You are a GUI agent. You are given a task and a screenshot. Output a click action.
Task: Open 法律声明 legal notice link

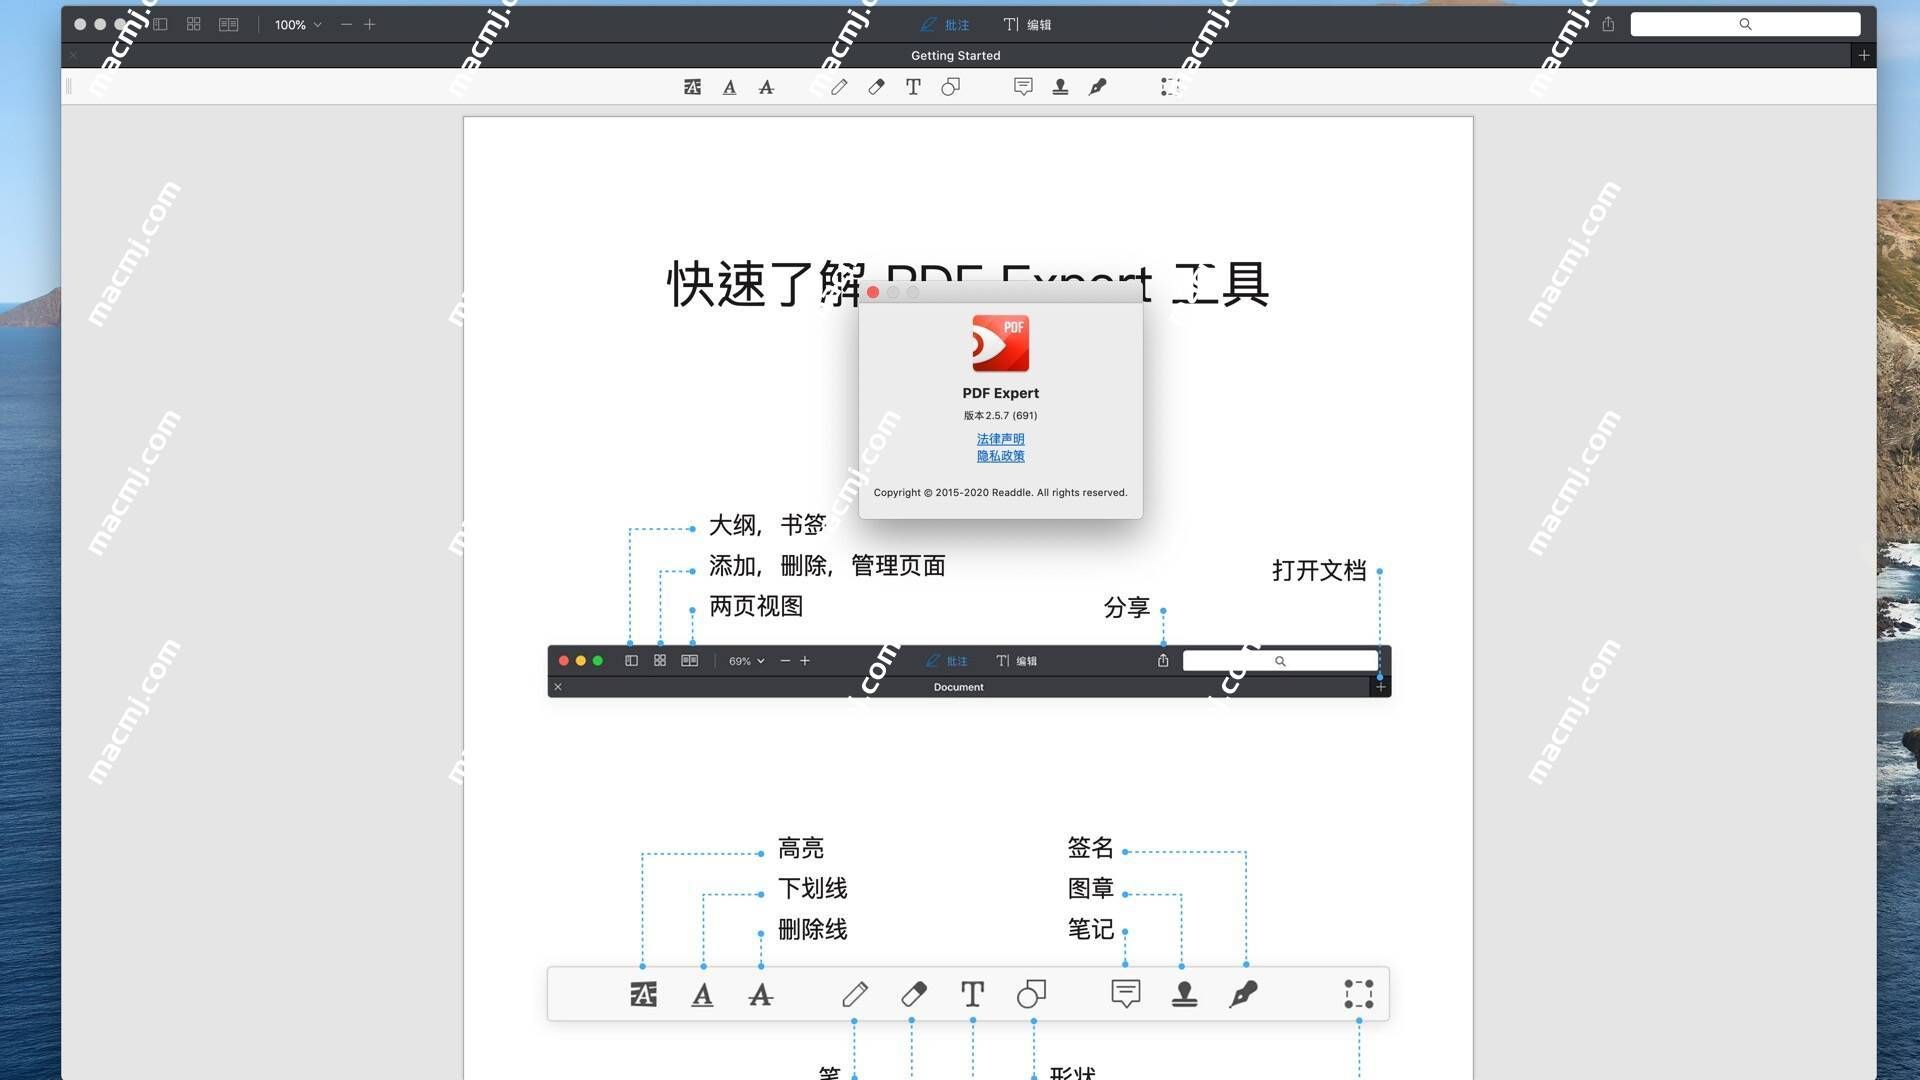(x=1000, y=438)
